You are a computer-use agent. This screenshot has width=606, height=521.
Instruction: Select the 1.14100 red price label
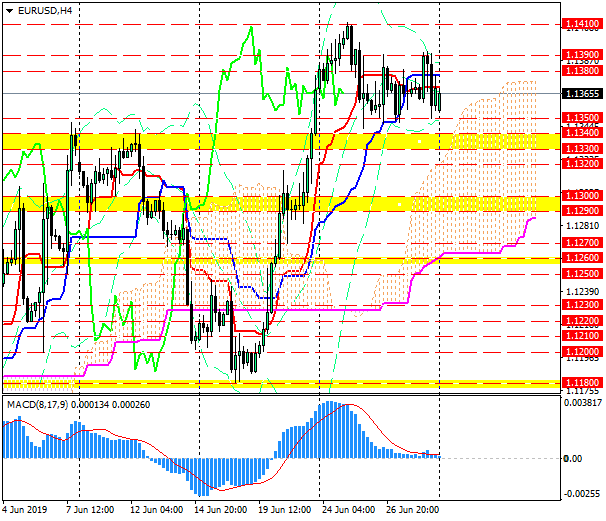pos(580,23)
